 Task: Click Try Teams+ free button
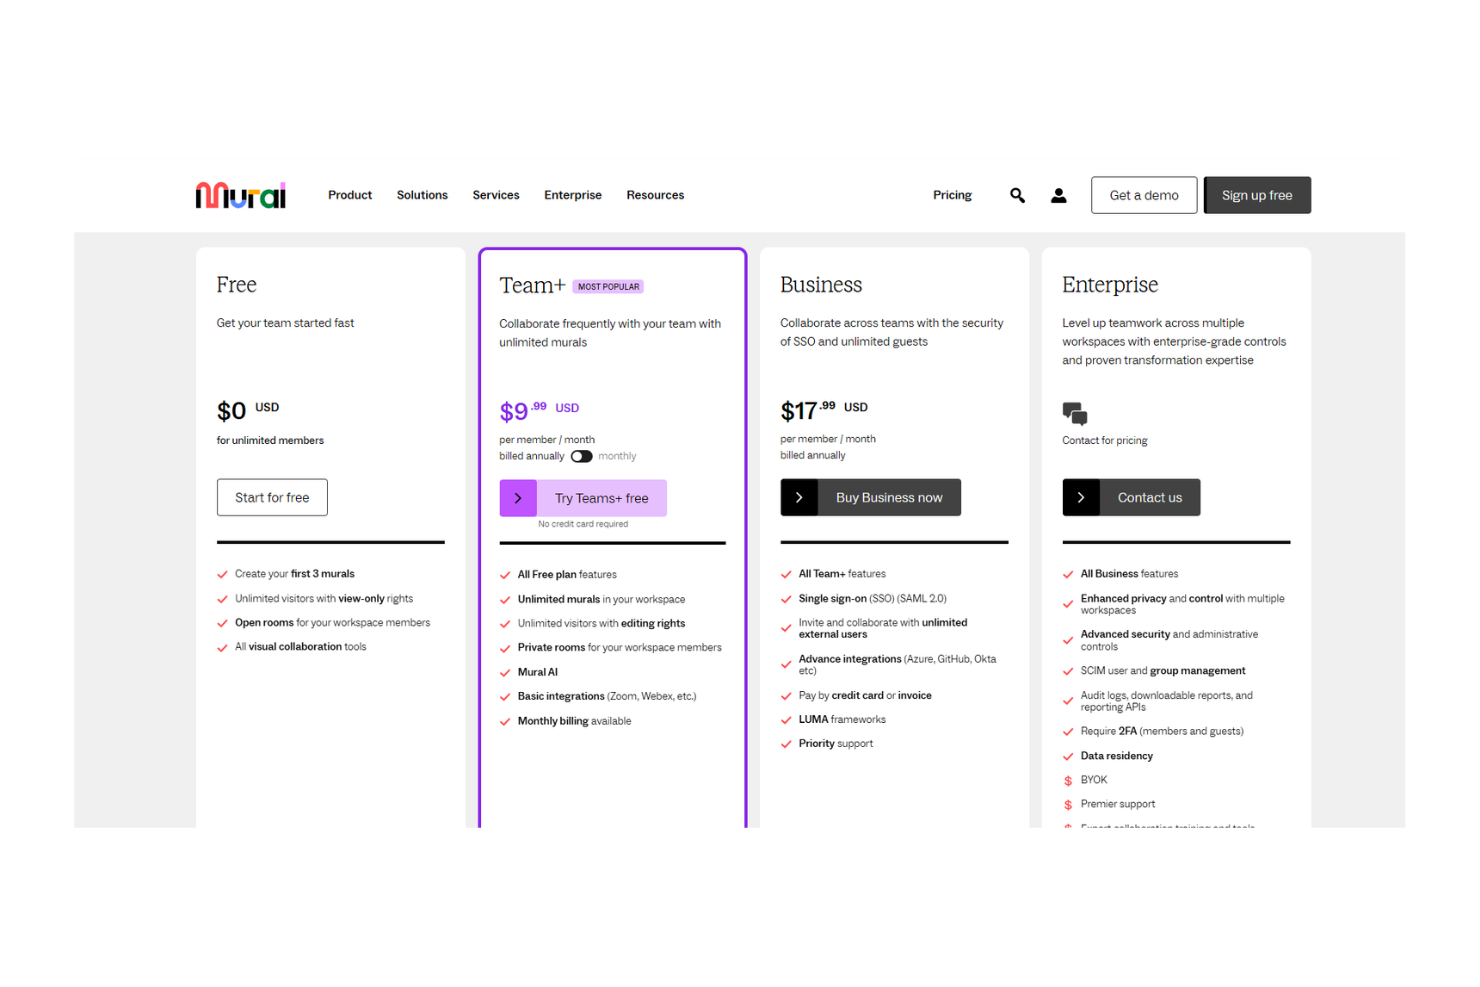point(583,498)
